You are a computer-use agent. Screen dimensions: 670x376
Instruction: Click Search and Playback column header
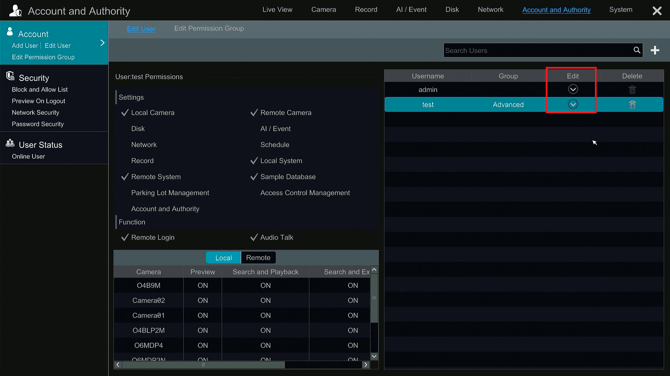(265, 272)
